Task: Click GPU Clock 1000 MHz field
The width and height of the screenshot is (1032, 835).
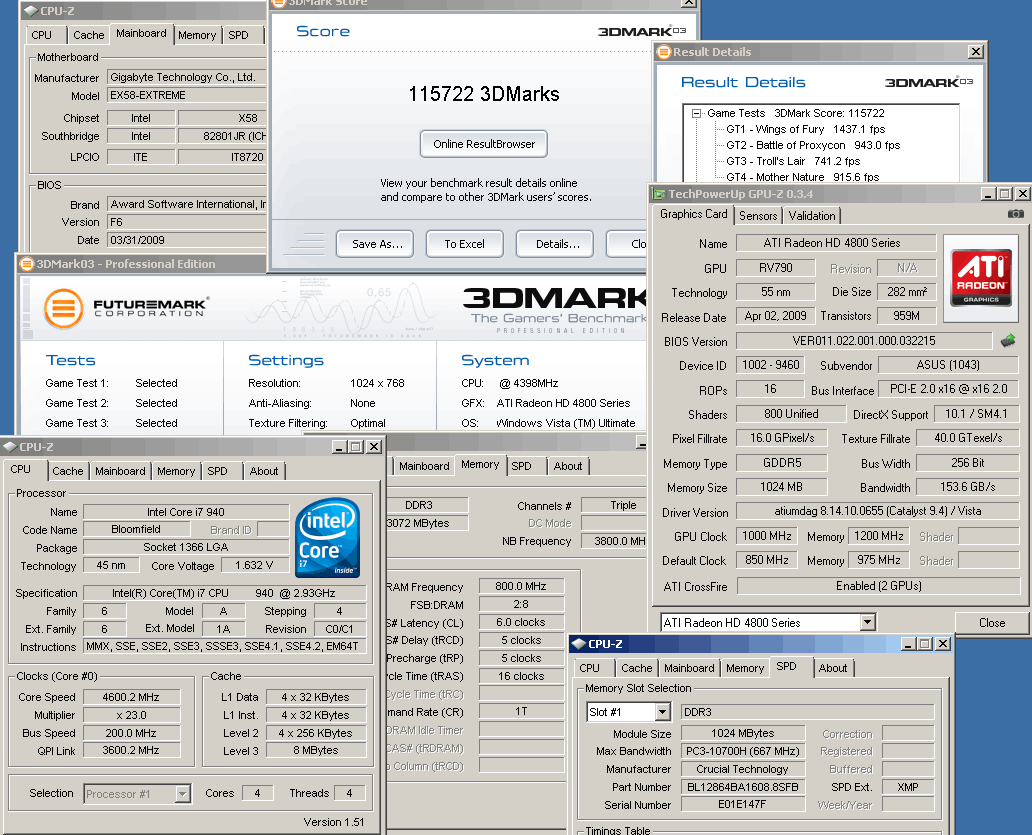Action: [x=767, y=536]
